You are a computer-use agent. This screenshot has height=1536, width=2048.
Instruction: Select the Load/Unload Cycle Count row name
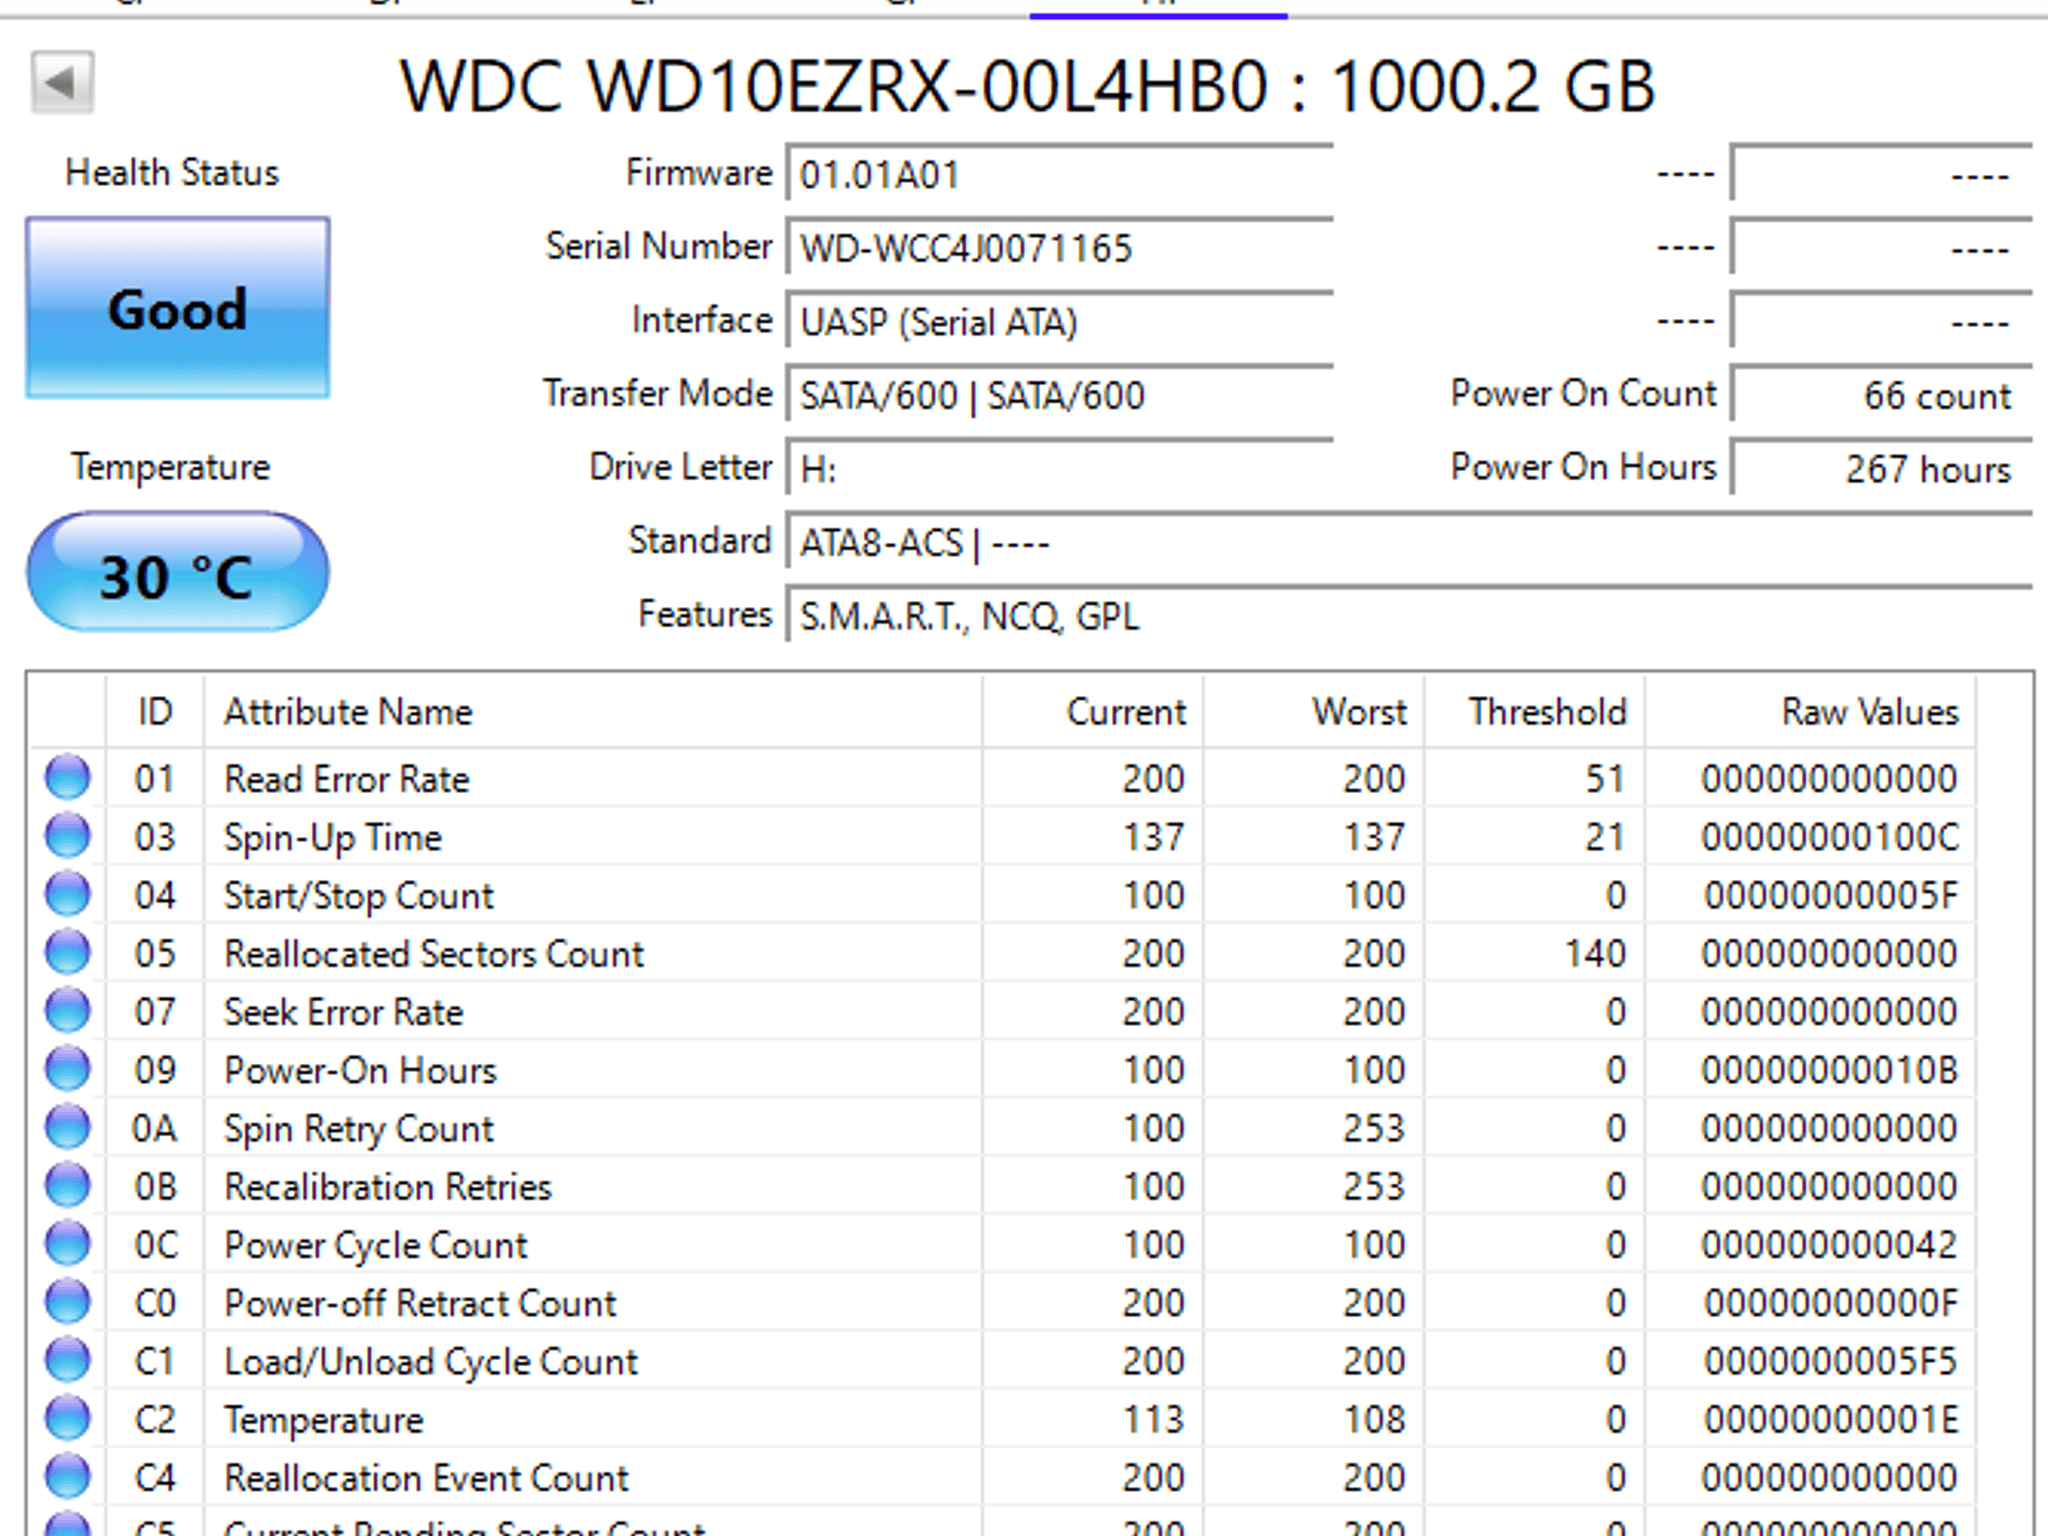(x=431, y=1361)
